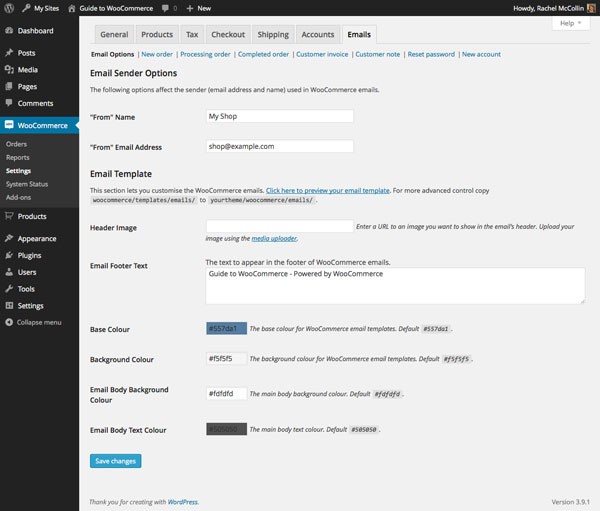600x511 pixels.
Task: Click the home icon beside Guide to WooCommerce
Action: [x=72, y=8]
